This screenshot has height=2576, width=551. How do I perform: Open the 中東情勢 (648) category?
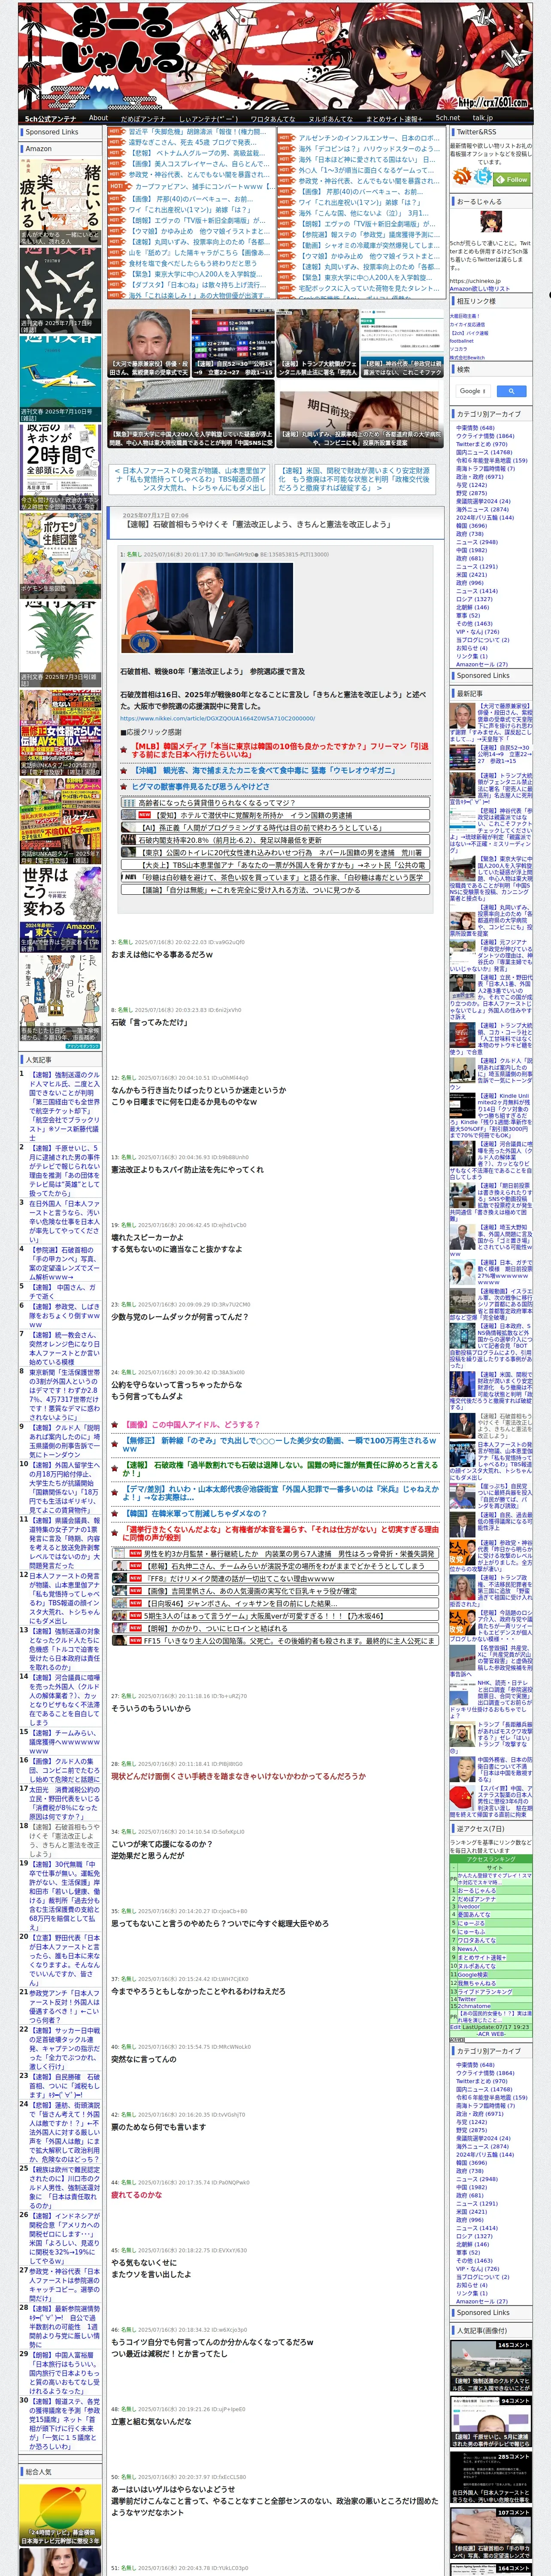tap(475, 428)
